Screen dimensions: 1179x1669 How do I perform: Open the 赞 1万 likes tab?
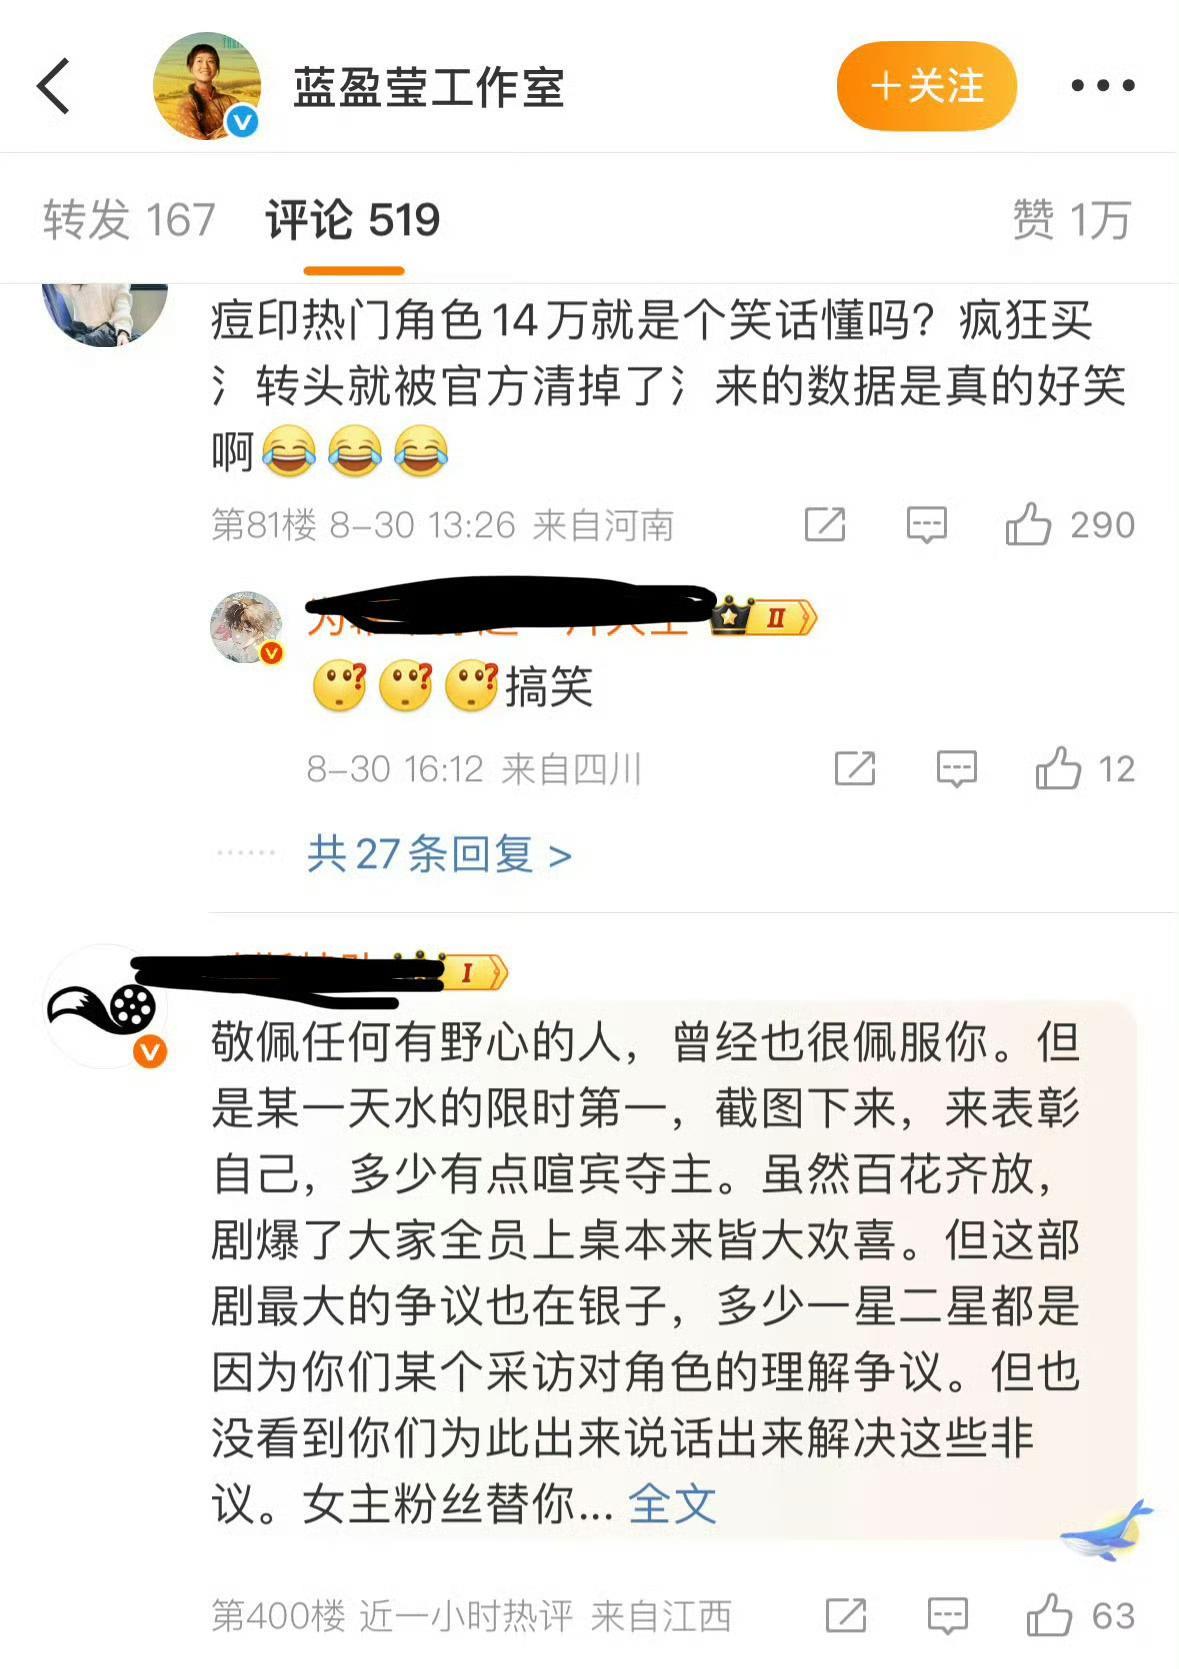(1071, 219)
